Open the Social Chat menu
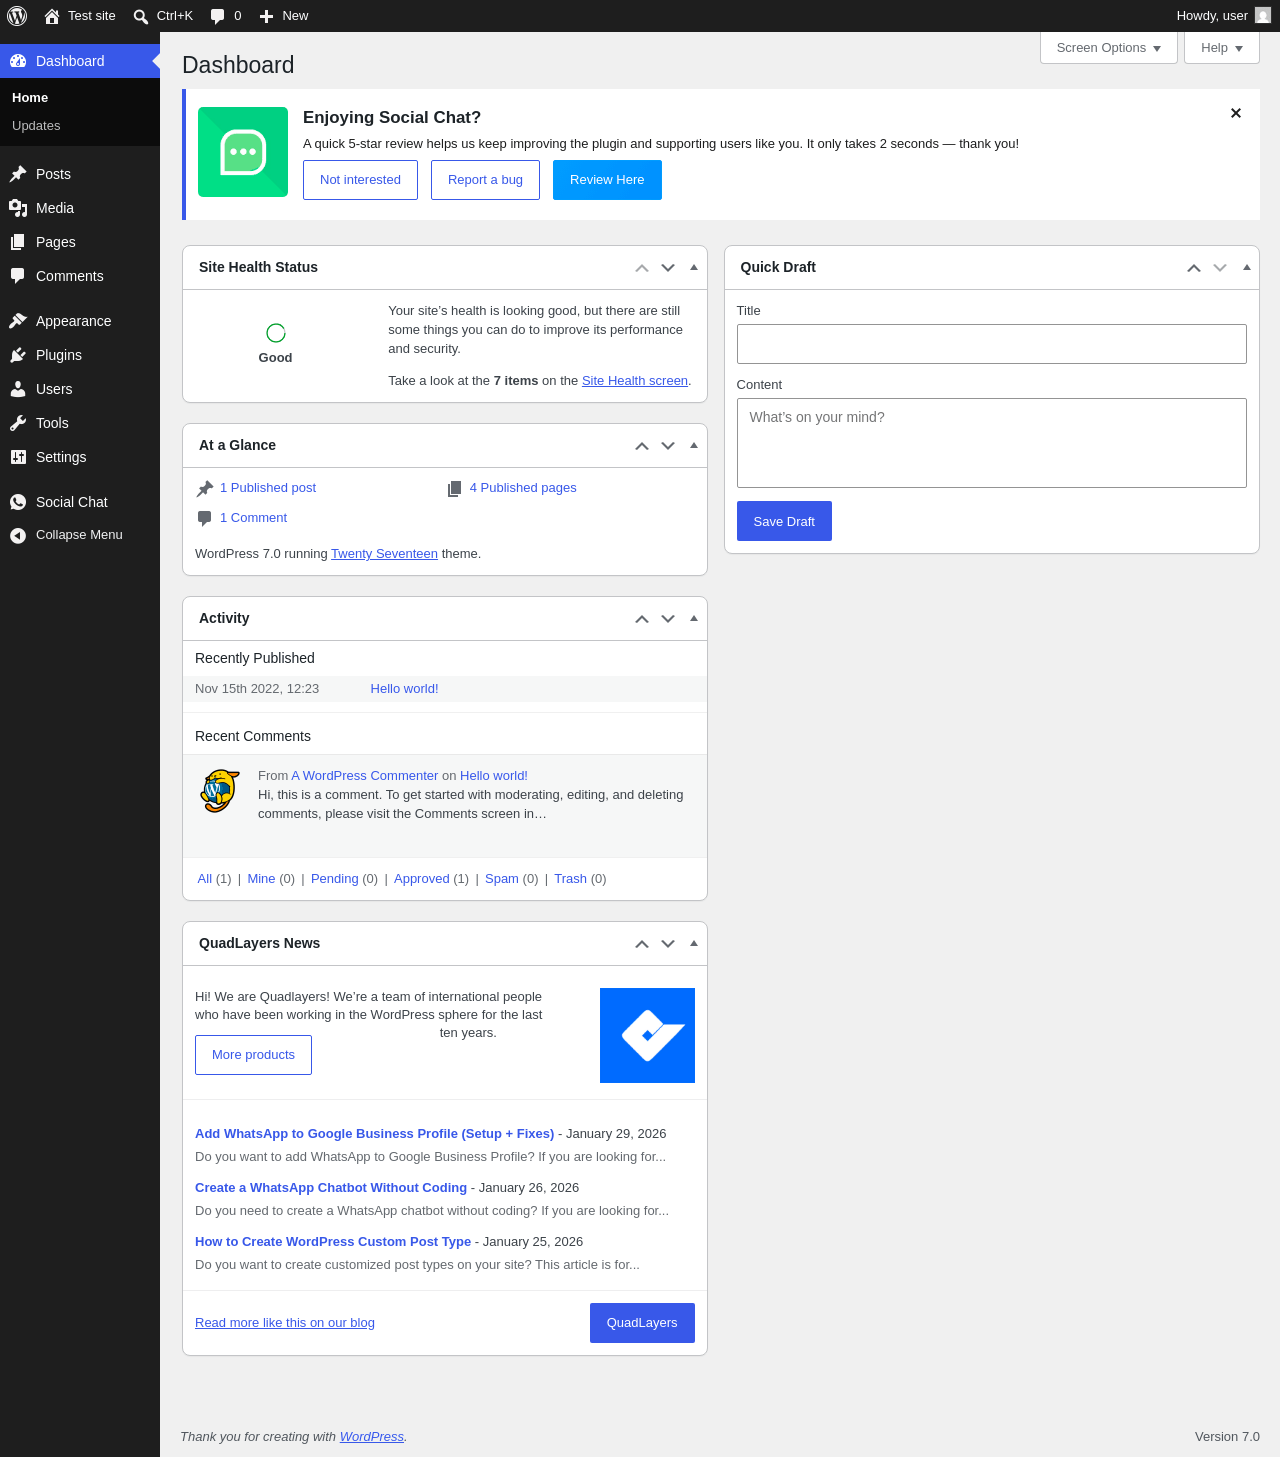This screenshot has width=1280, height=1457. click(80, 502)
